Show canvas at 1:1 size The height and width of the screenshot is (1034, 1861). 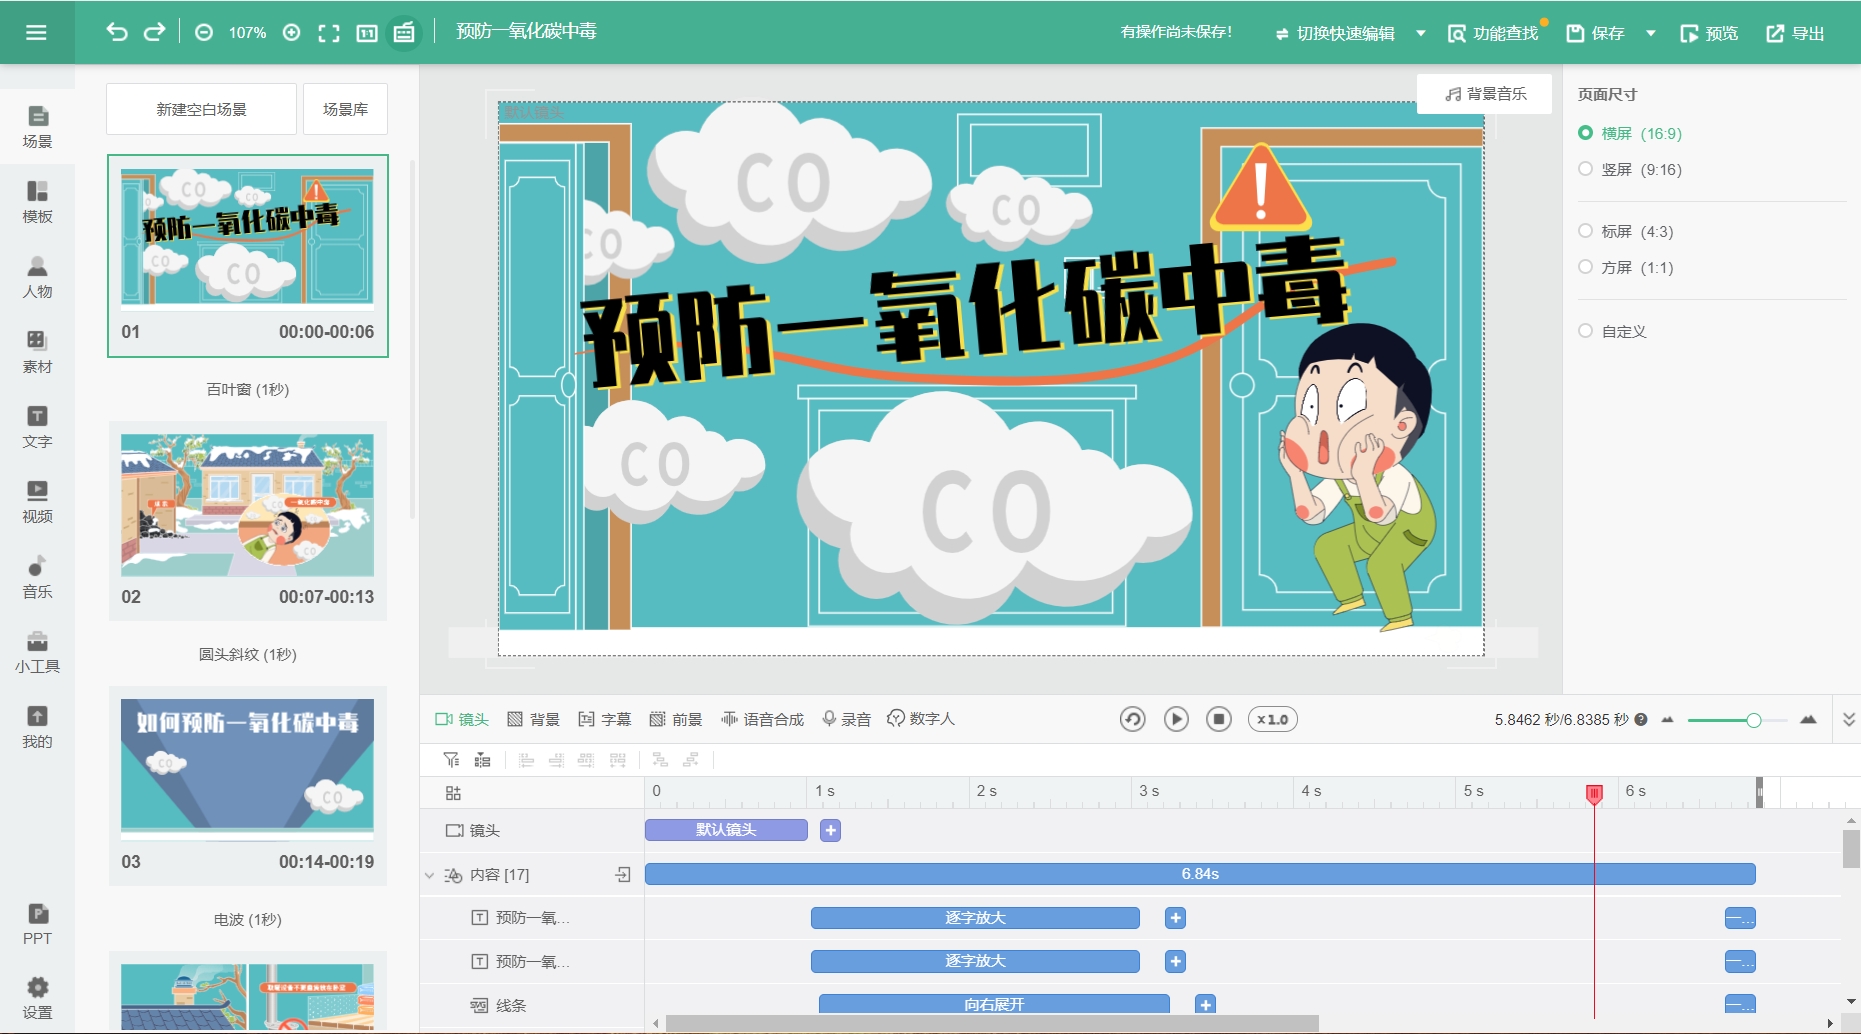point(367,33)
